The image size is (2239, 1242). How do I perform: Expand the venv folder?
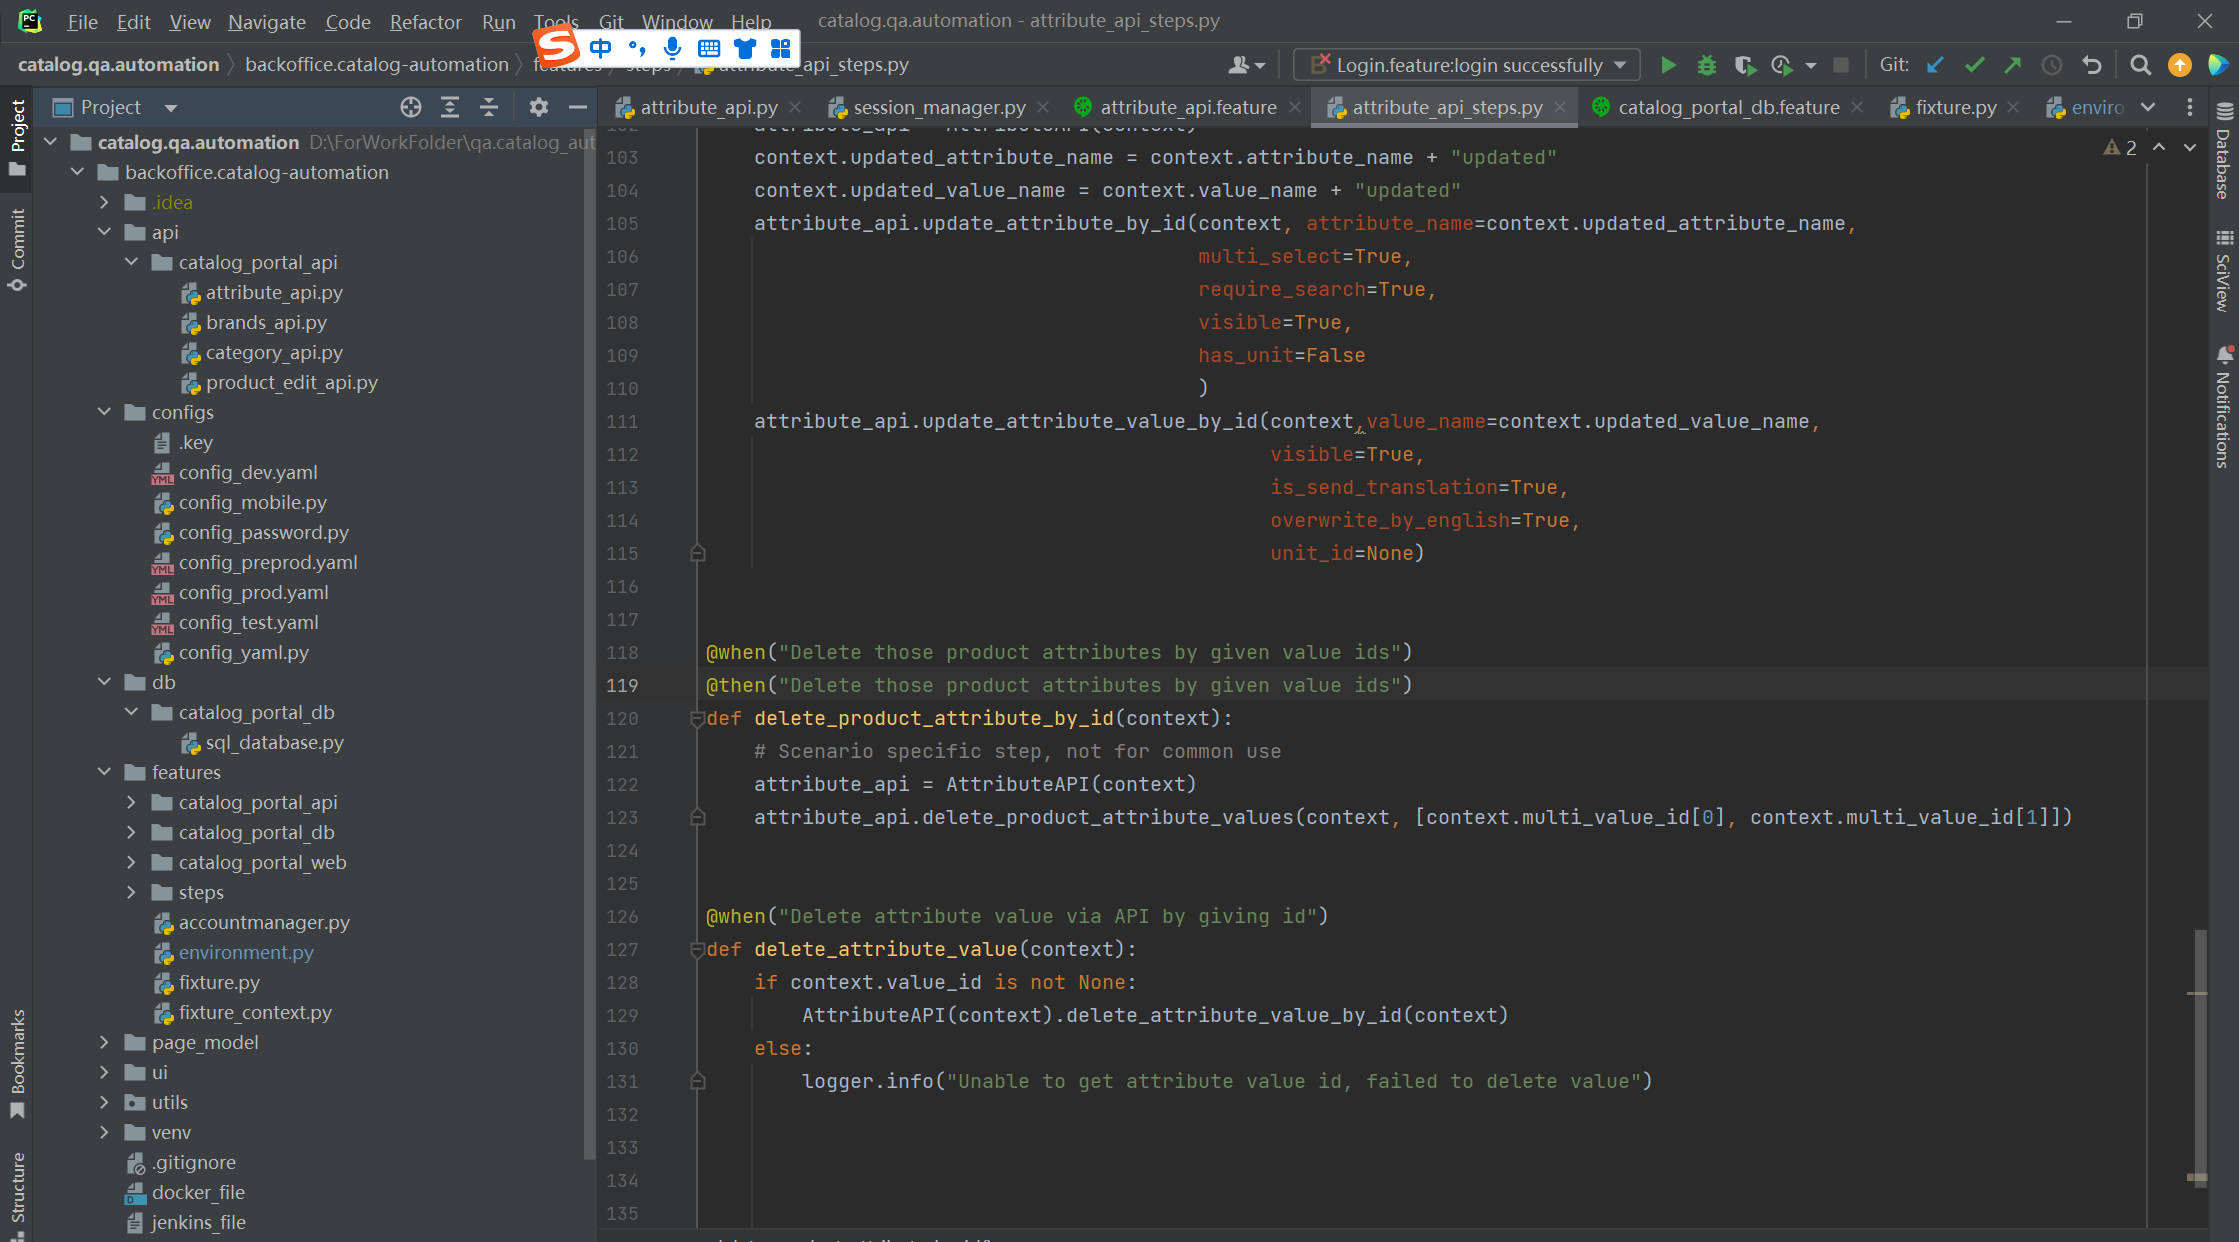tap(105, 1132)
